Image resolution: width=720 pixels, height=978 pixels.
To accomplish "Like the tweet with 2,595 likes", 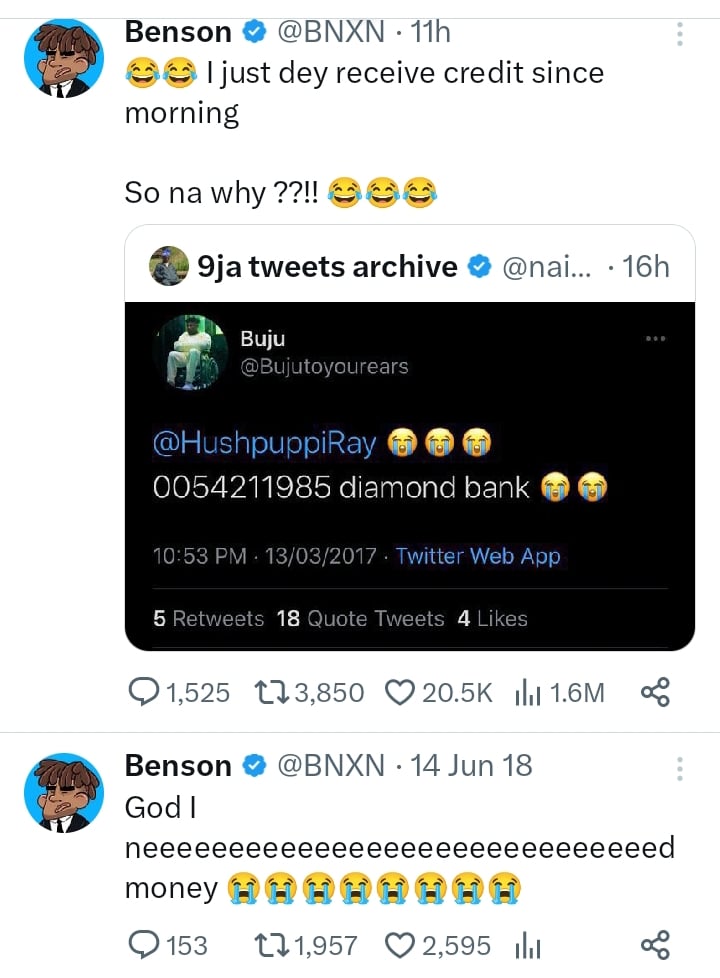I will tap(401, 944).
